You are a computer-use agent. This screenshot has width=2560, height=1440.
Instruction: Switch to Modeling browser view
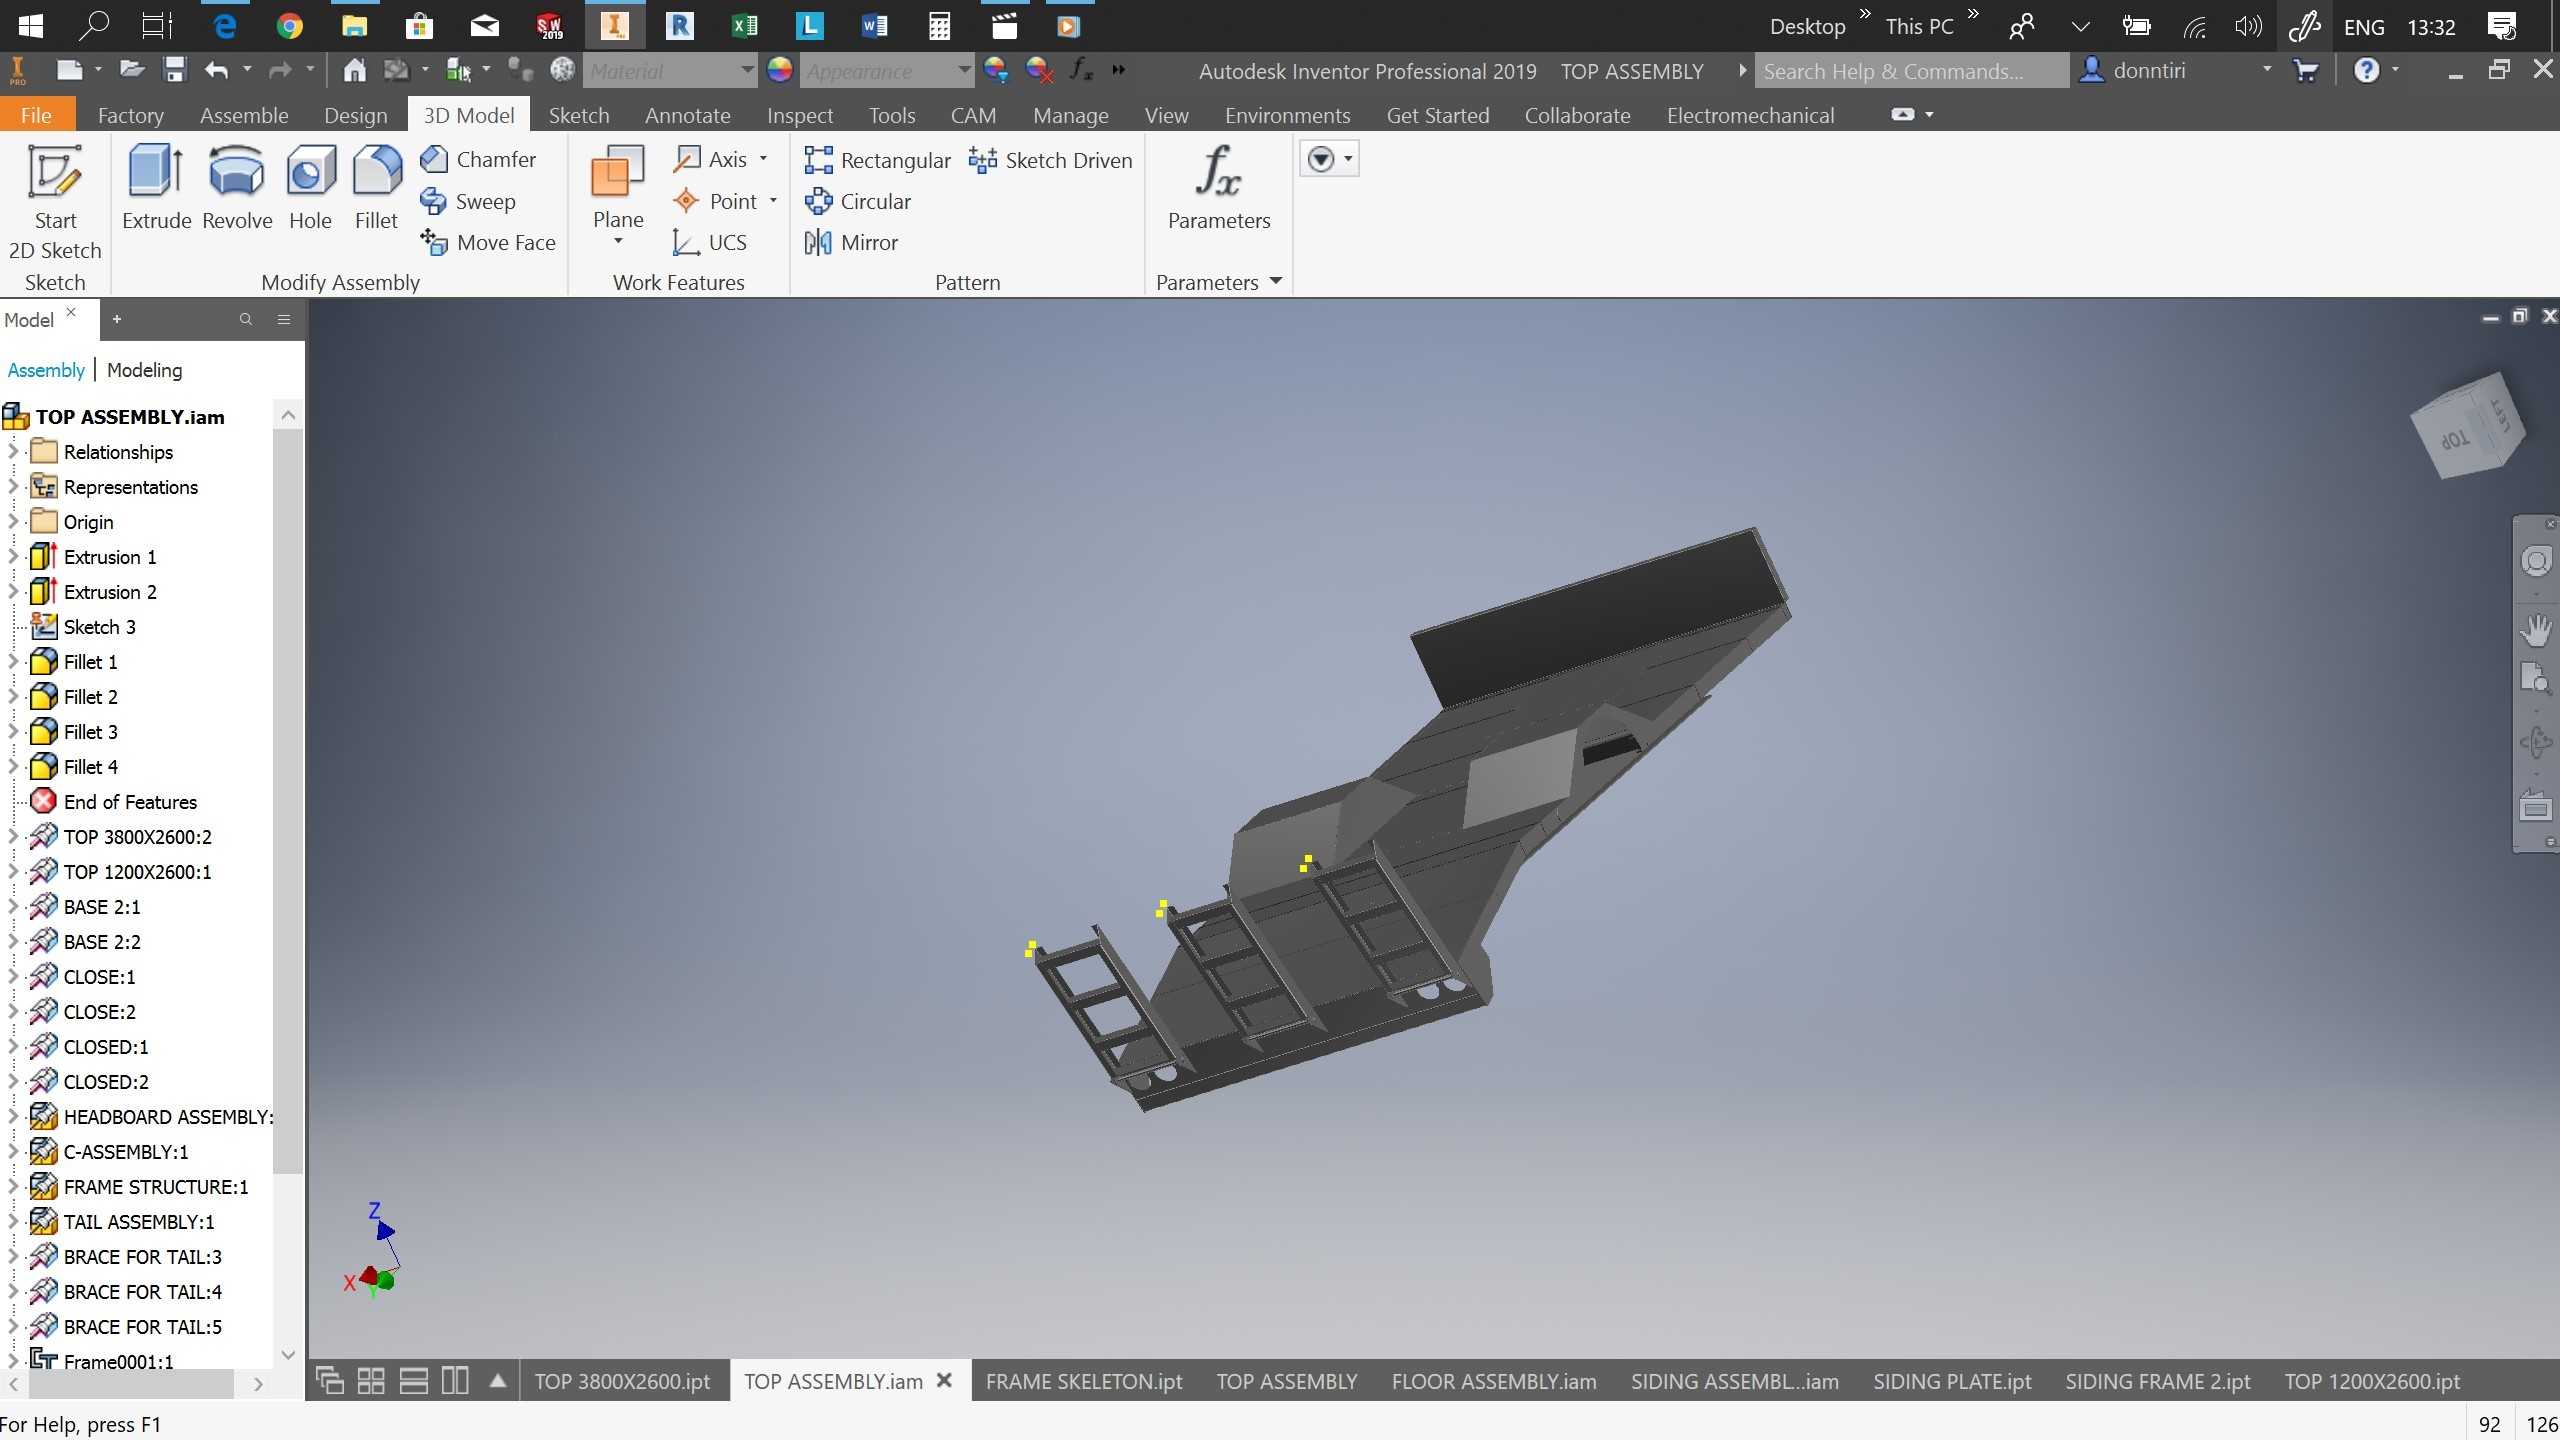point(144,370)
